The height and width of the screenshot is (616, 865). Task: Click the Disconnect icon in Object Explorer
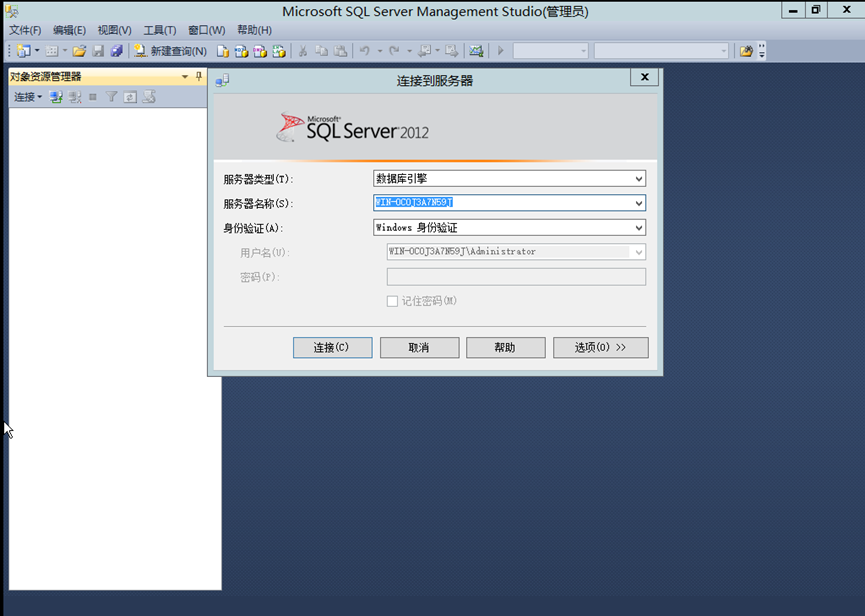[x=75, y=98]
